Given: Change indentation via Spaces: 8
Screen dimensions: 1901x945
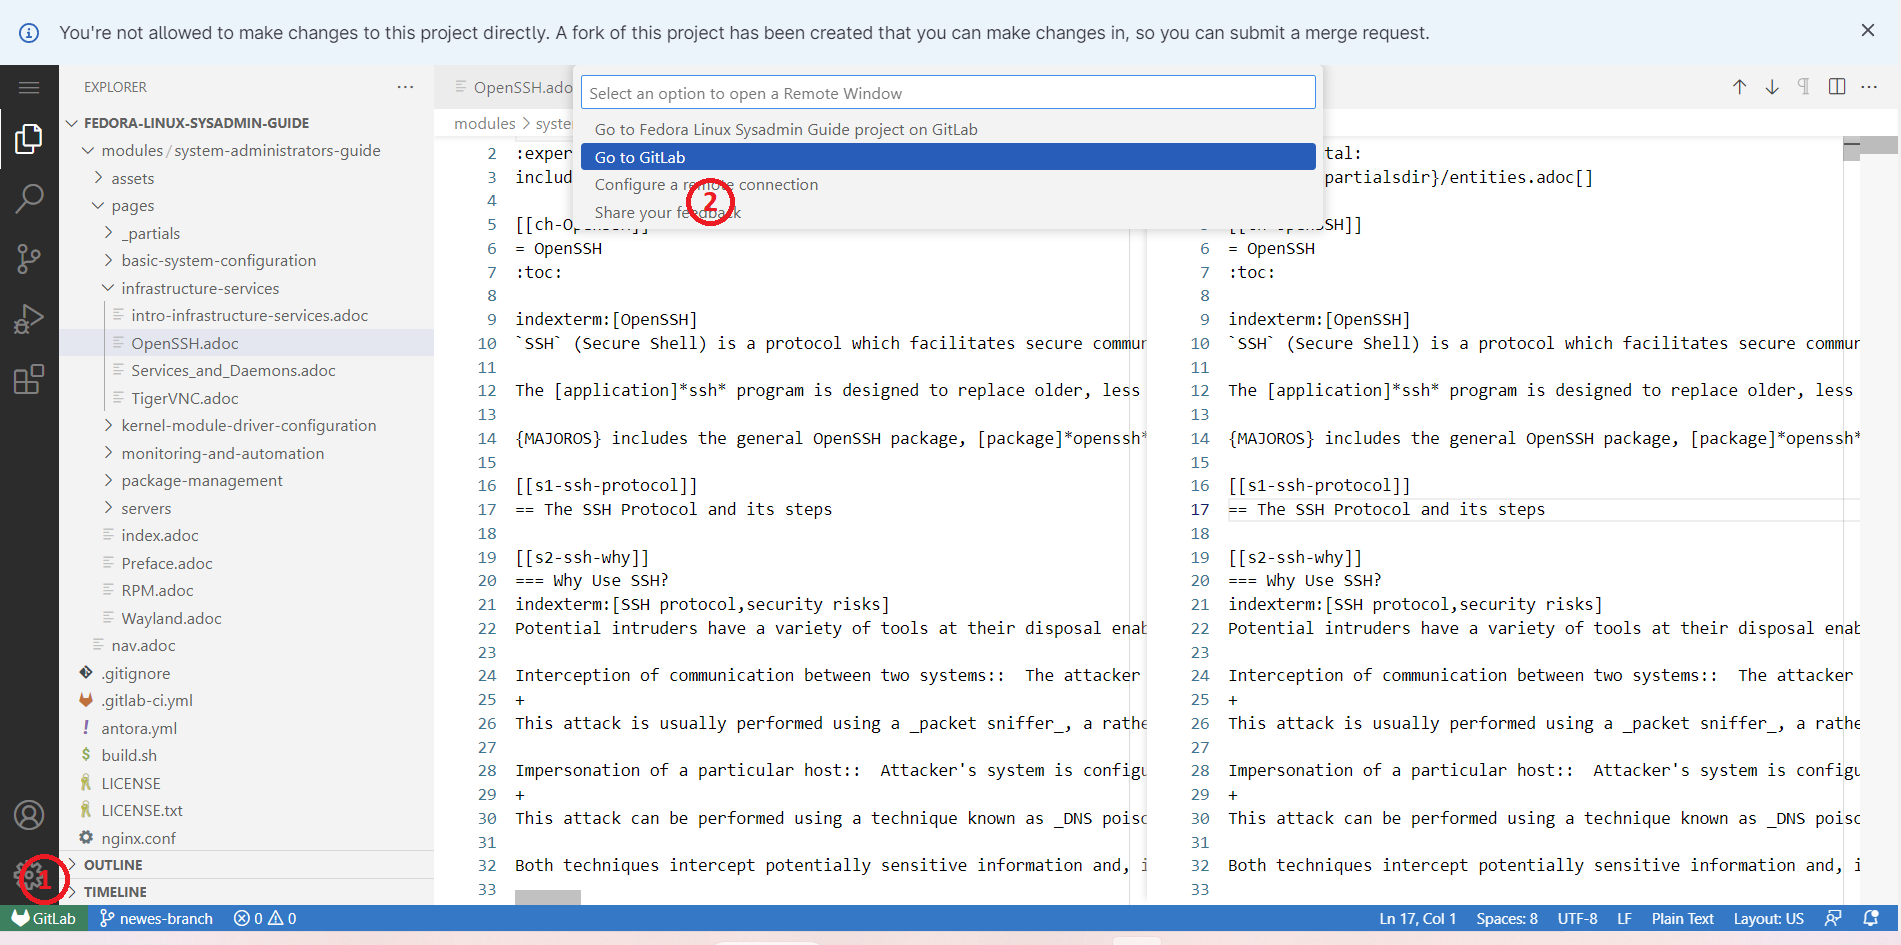Looking at the screenshot, I should [1507, 918].
